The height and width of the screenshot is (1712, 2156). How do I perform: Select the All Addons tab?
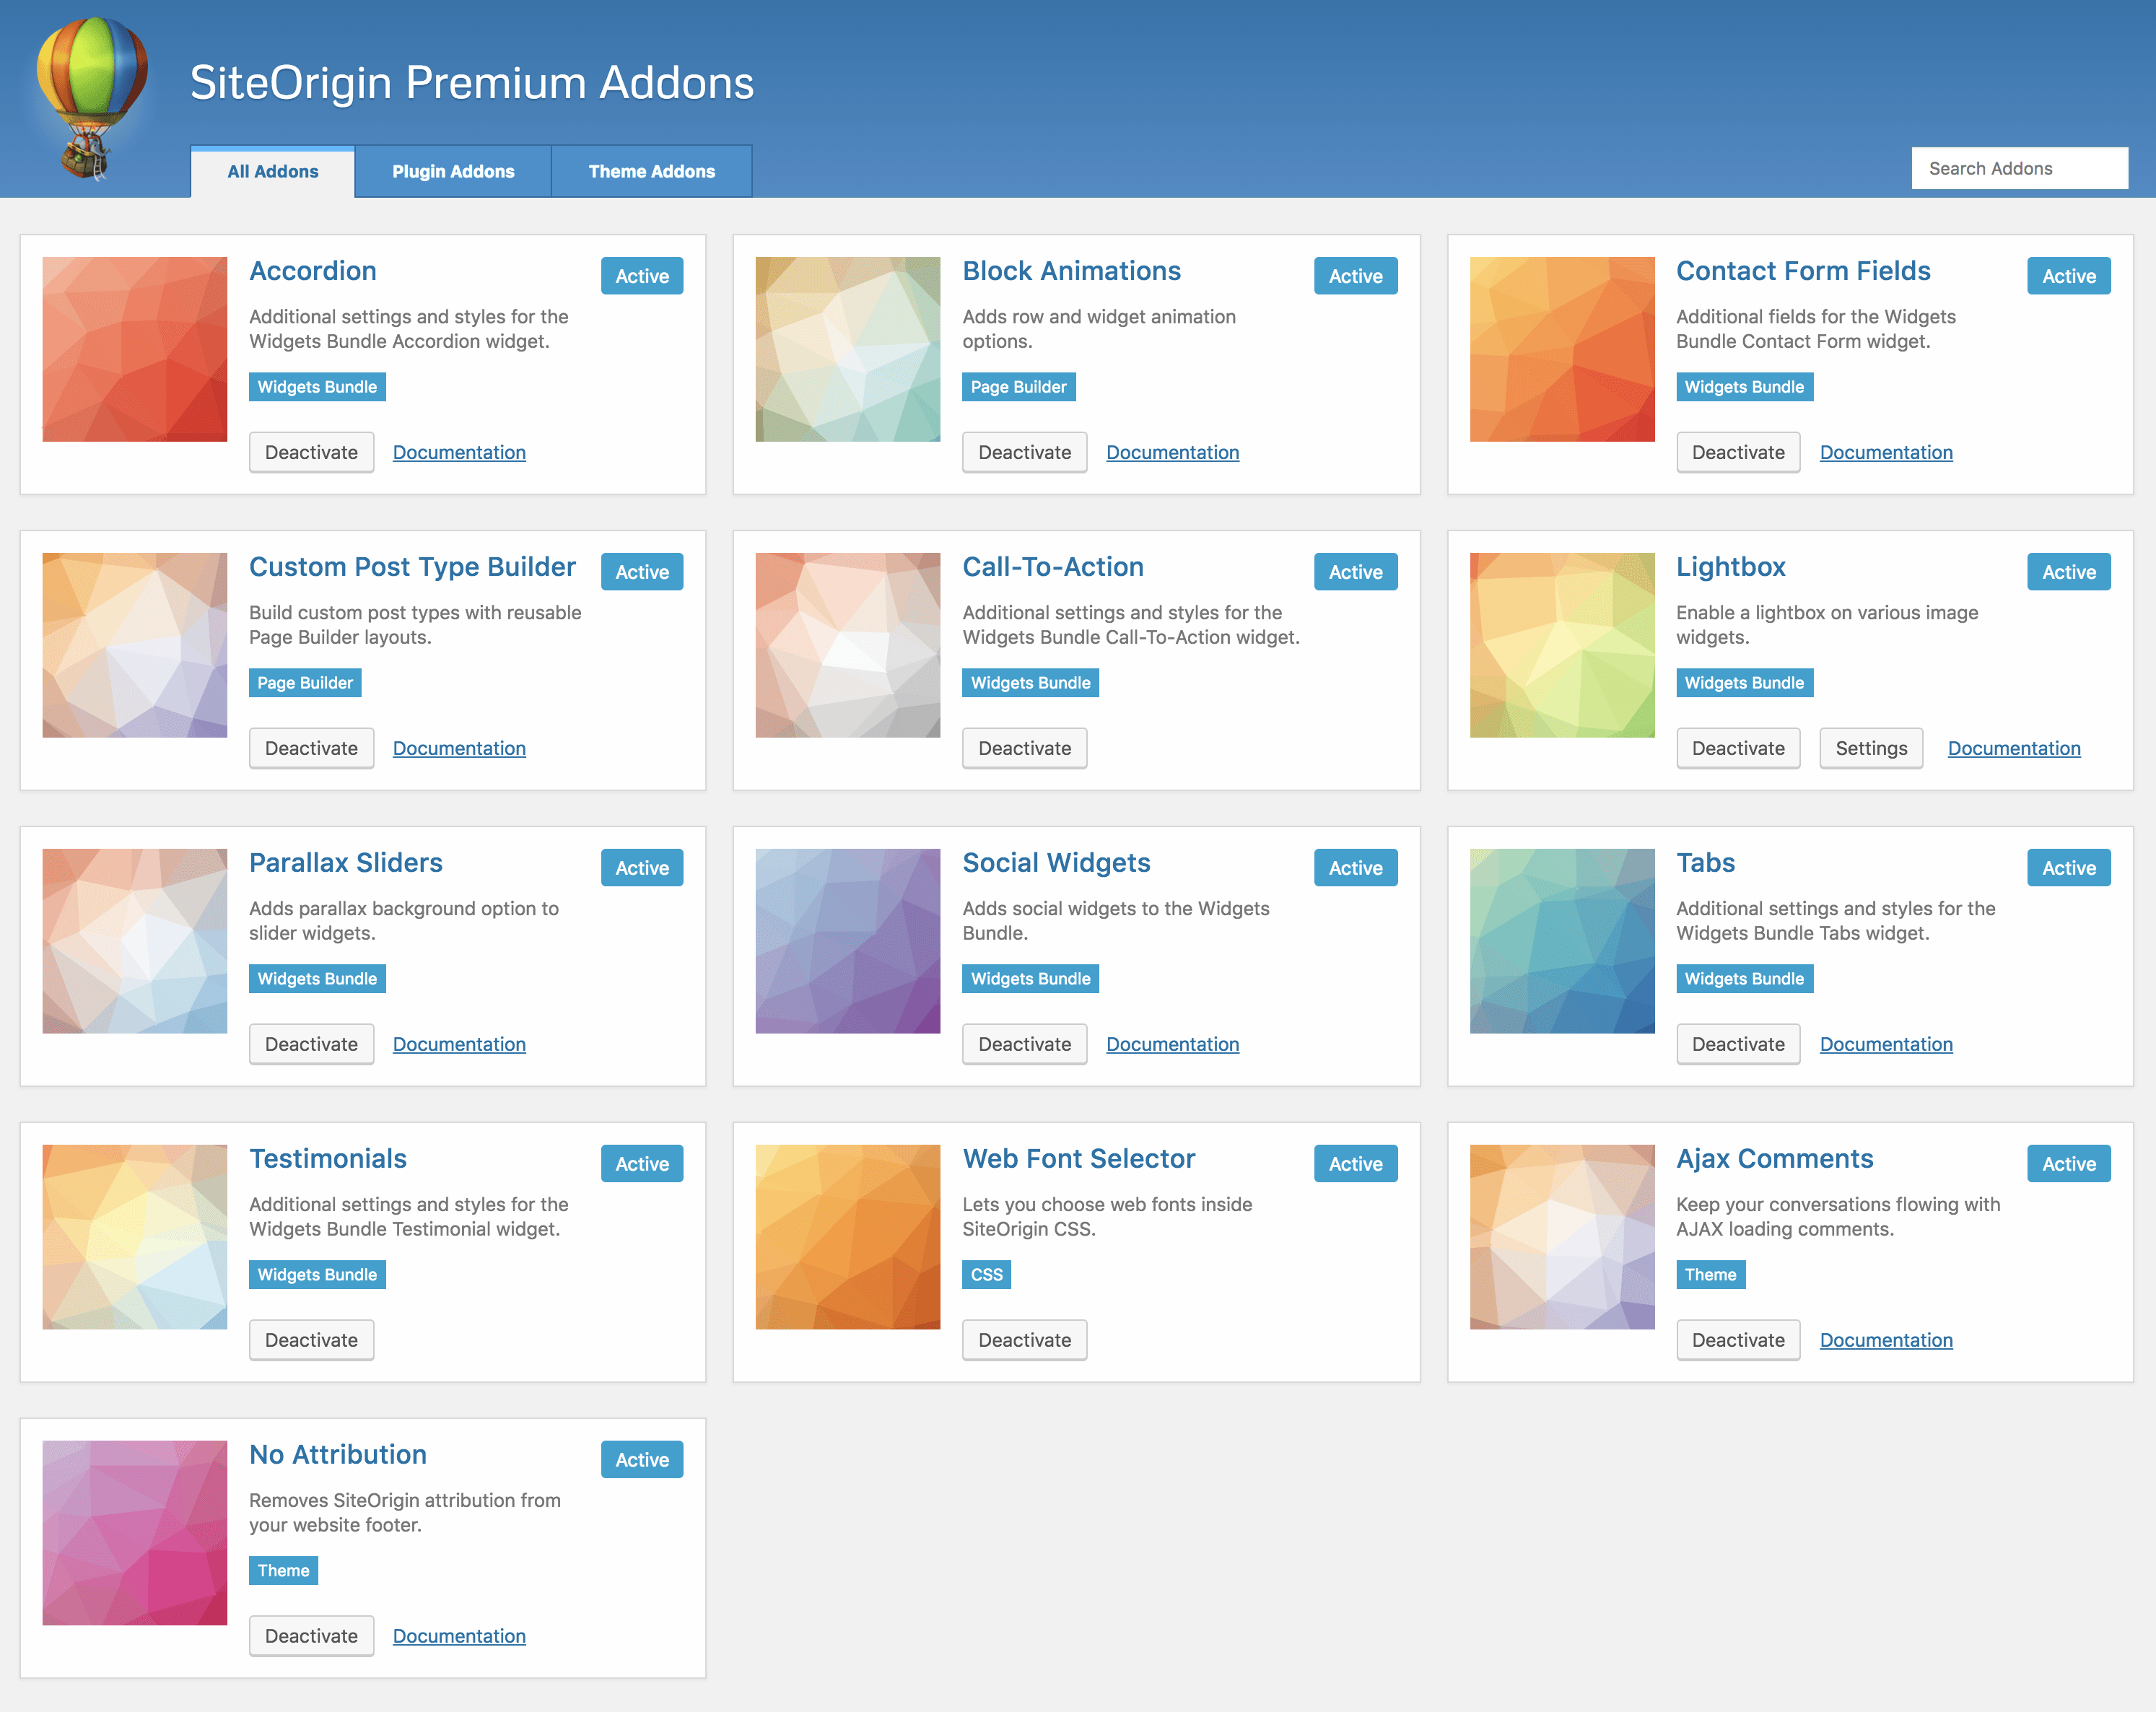pos(271,171)
